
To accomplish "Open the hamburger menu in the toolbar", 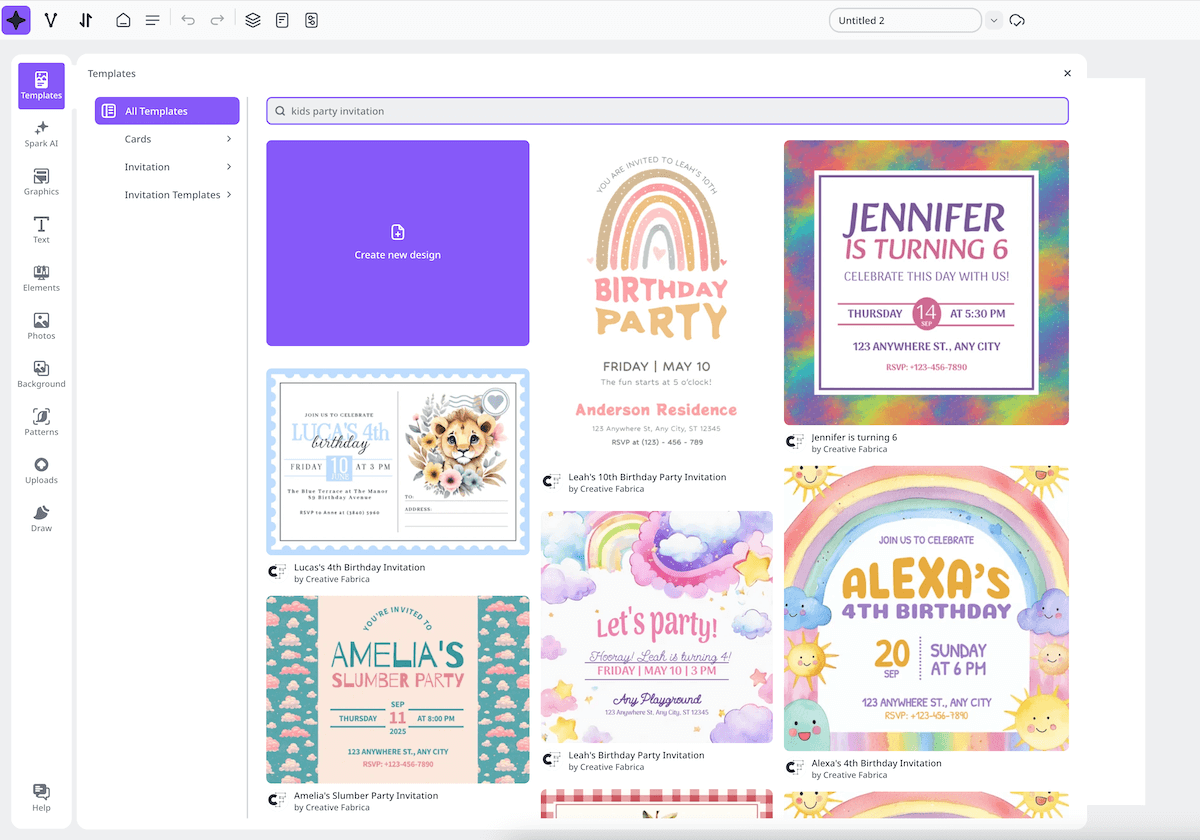I will coord(153,19).
